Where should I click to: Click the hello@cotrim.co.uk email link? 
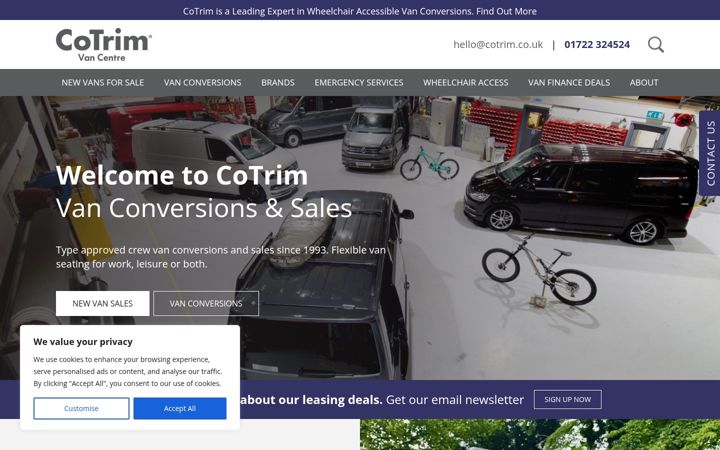498,45
